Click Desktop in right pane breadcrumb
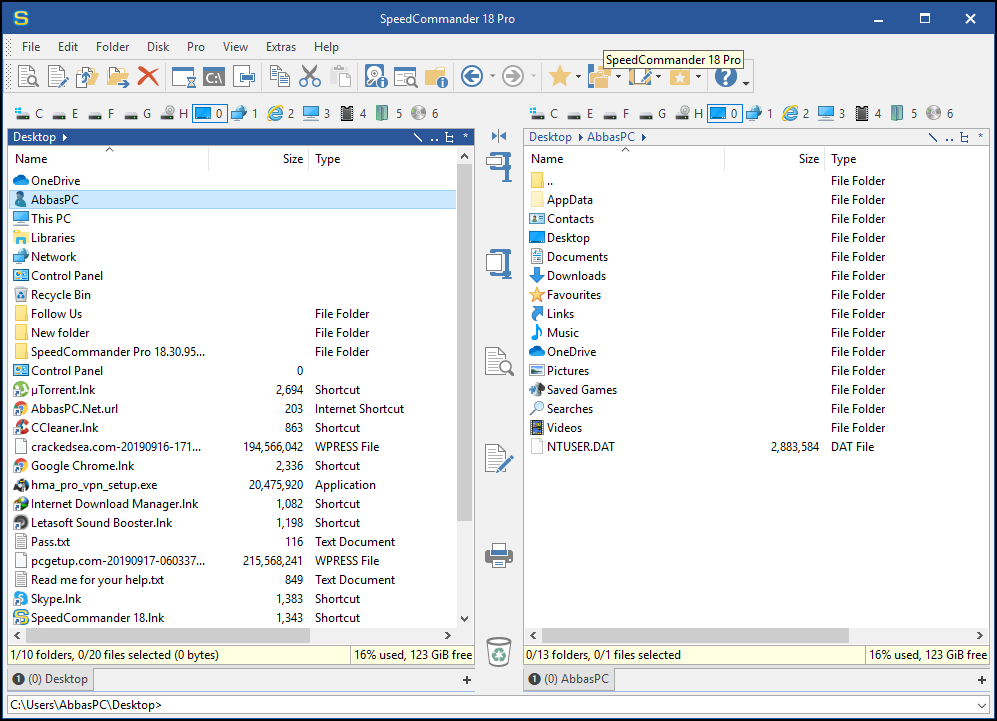 [x=550, y=137]
